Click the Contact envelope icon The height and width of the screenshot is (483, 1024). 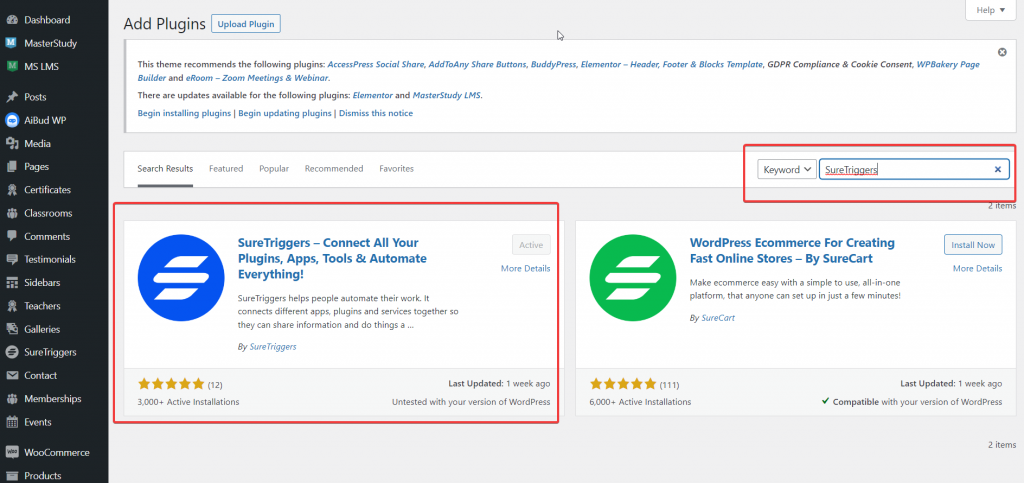[x=12, y=375]
